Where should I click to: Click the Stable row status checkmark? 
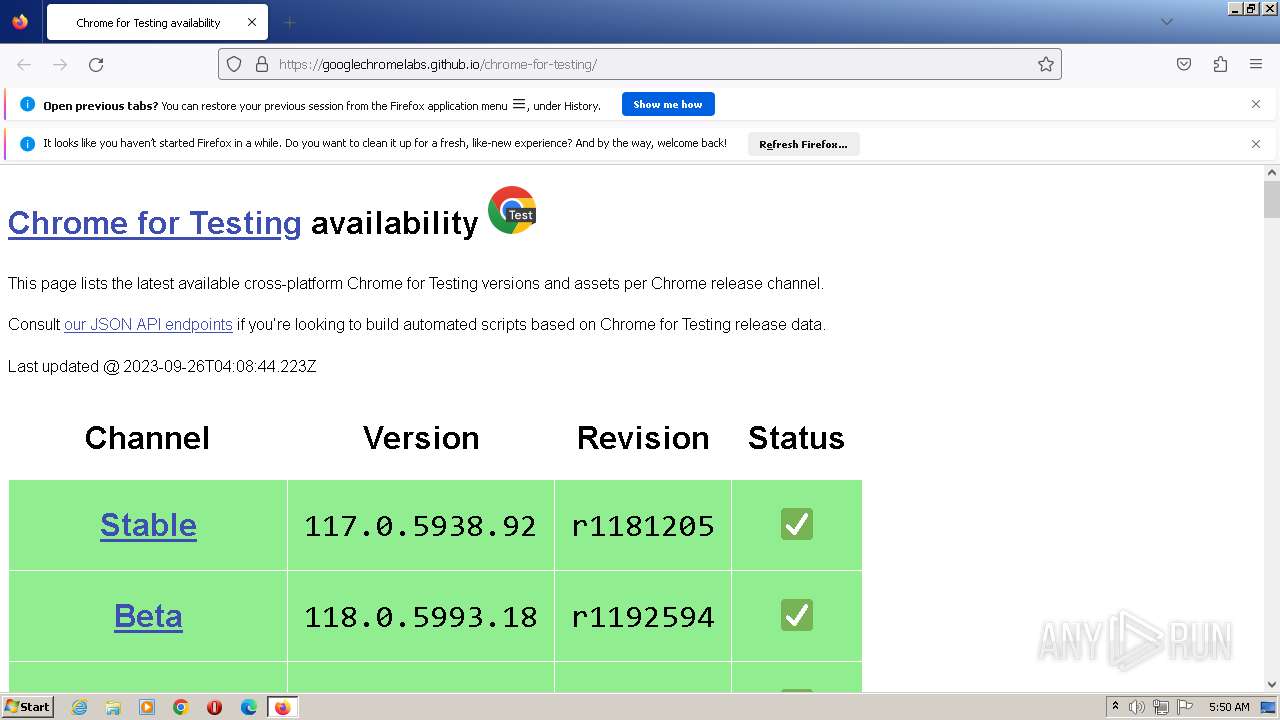[x=797, y=524]
